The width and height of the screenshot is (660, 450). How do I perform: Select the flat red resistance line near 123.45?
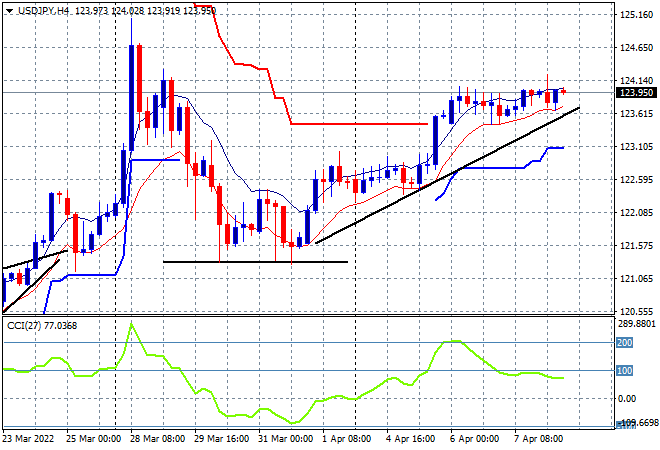point(359,124)
